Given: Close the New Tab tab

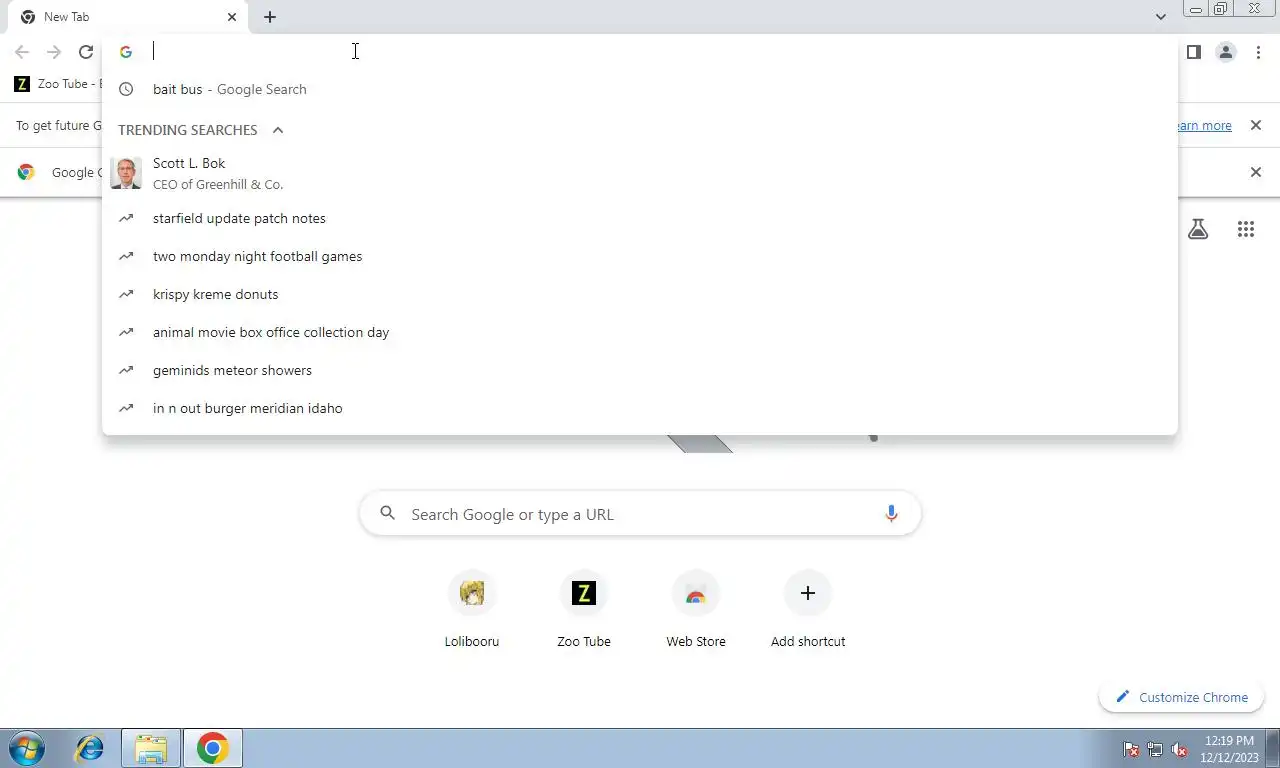Looking at the screenshot, I should (232, 17).
